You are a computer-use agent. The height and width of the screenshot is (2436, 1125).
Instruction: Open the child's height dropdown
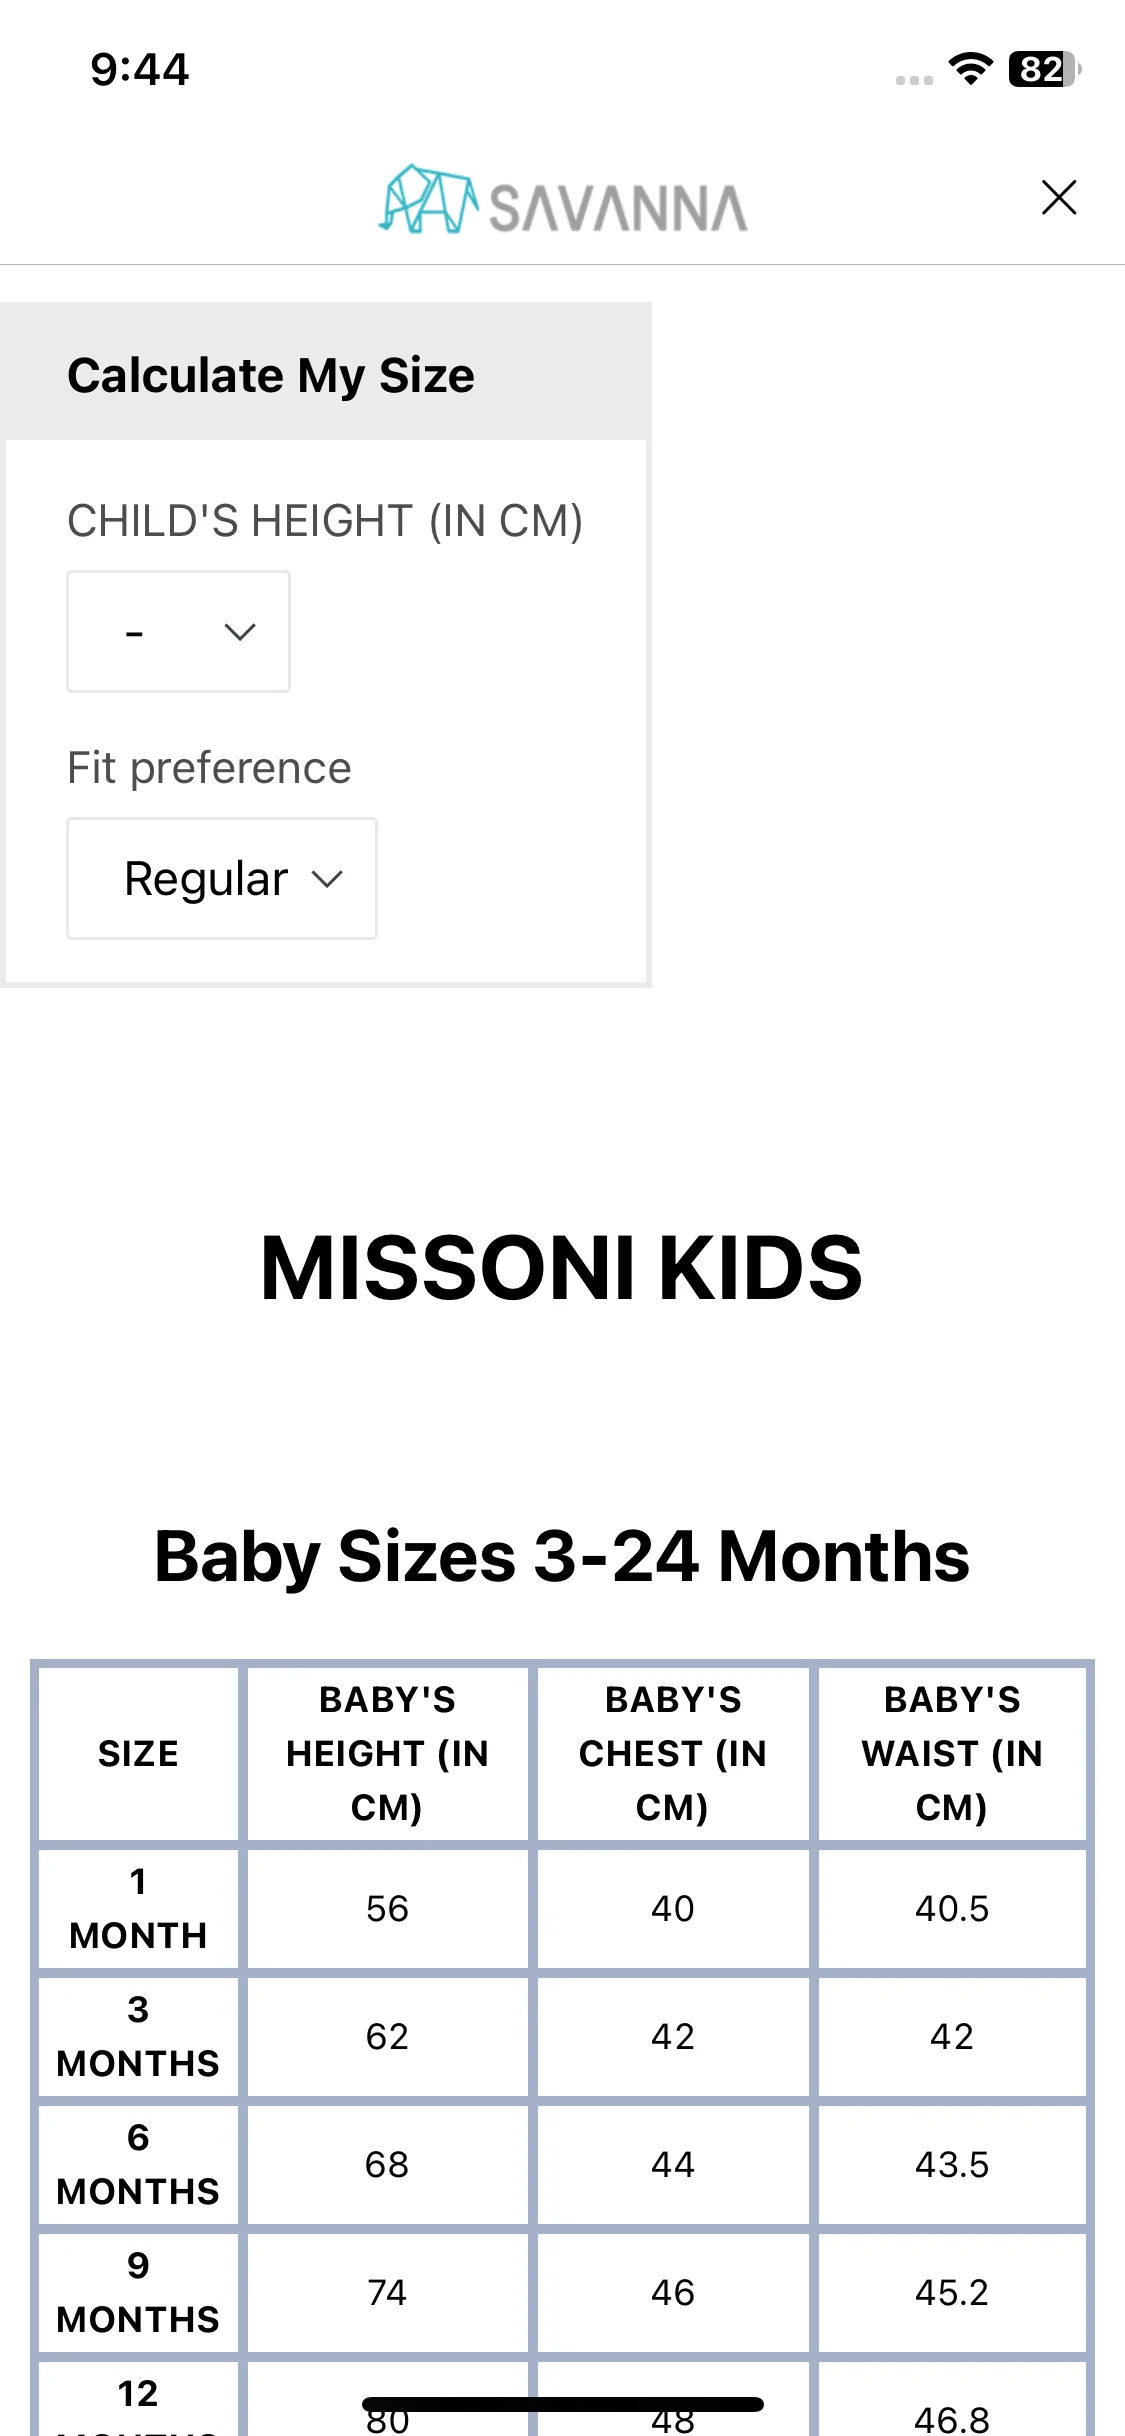178,631
